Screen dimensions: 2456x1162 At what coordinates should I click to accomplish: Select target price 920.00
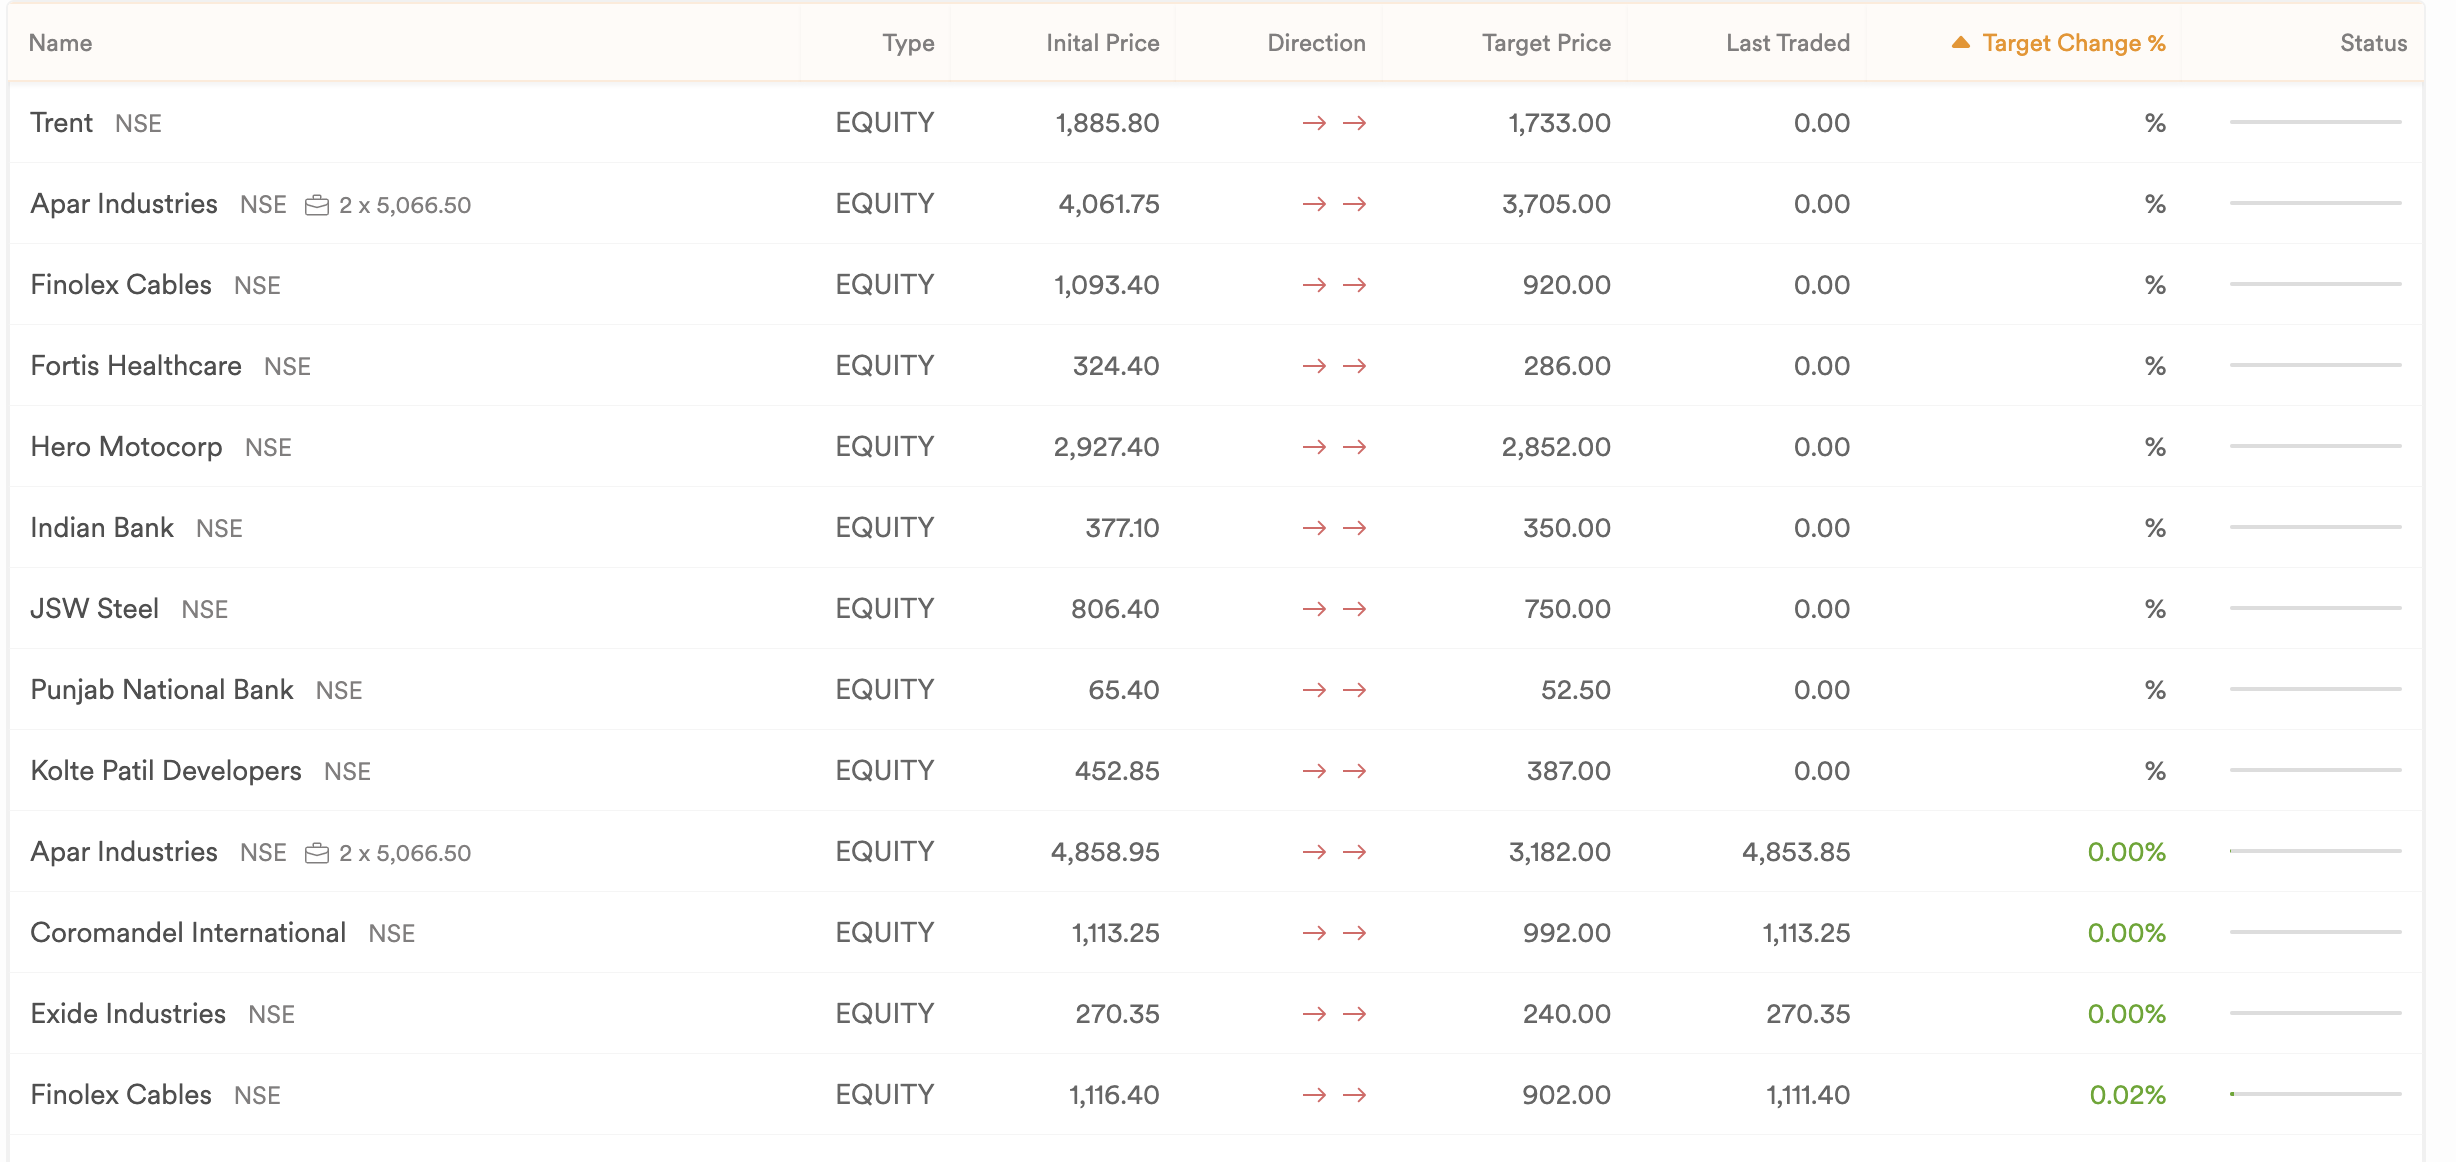[1566, 285]
